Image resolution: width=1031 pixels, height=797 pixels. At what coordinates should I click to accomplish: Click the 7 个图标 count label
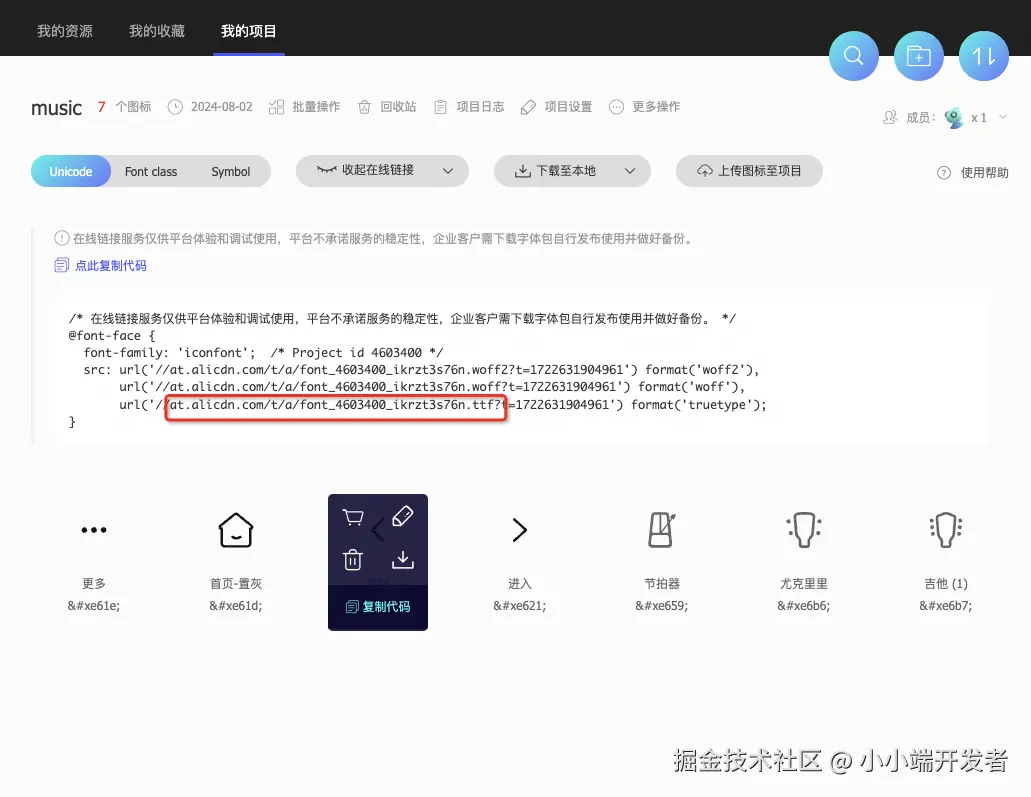pyautogui.click(x=124, y=107)
